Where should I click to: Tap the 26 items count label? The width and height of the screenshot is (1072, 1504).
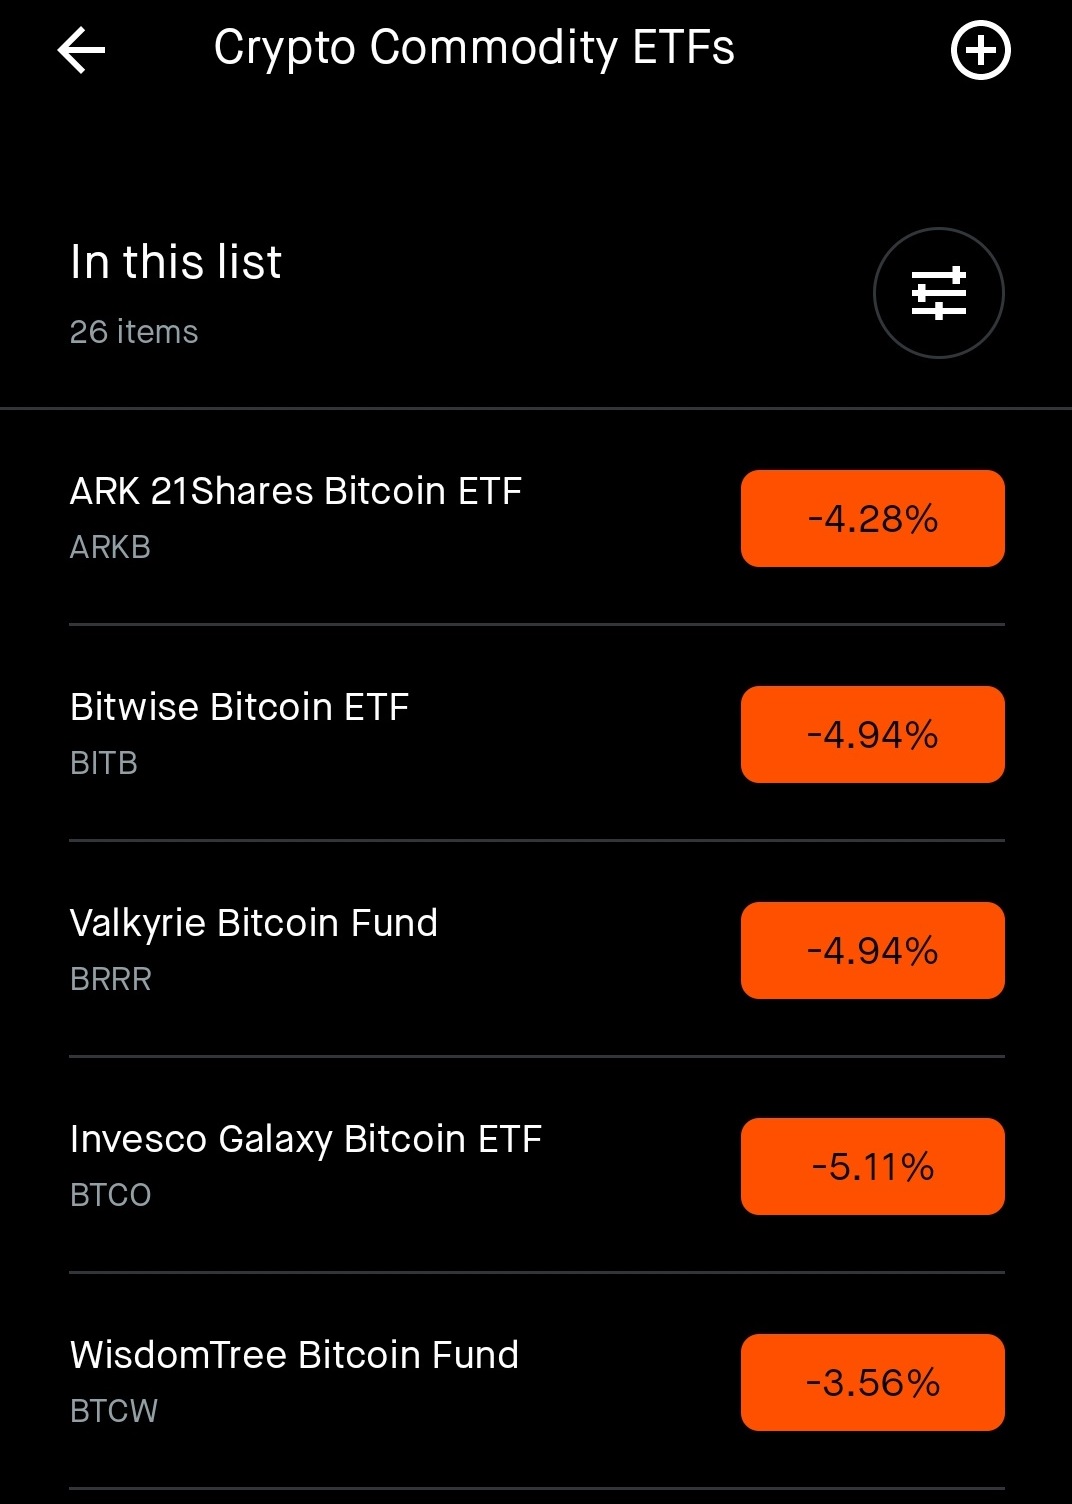tap(134, 332)
